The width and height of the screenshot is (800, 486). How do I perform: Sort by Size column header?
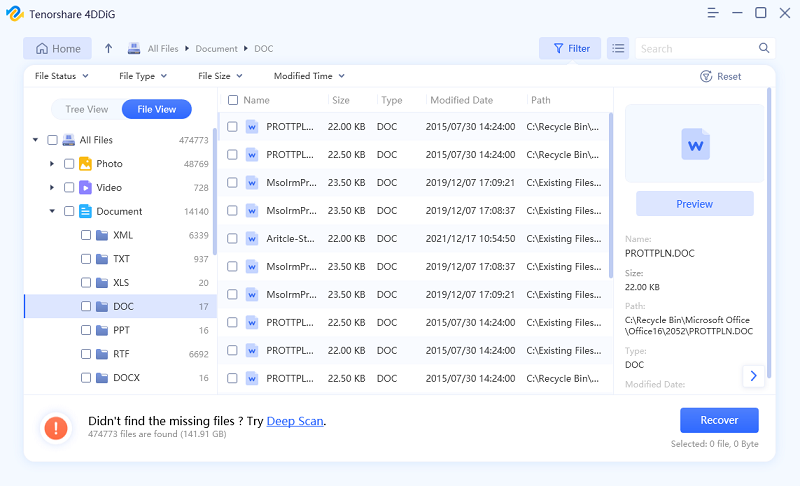tap(341, 100)
